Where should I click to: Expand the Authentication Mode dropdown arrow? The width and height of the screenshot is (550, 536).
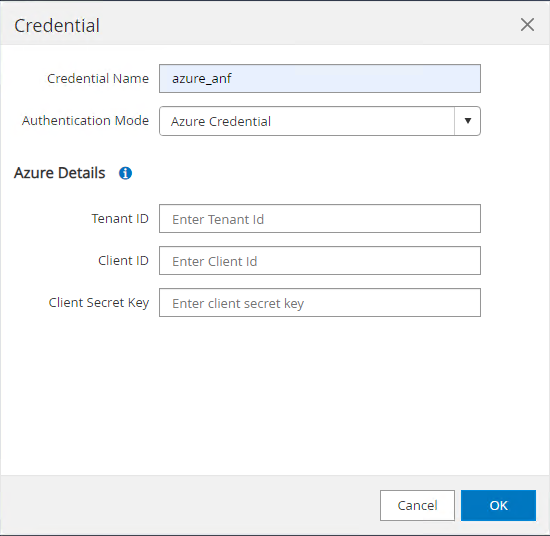pos(468,121)
